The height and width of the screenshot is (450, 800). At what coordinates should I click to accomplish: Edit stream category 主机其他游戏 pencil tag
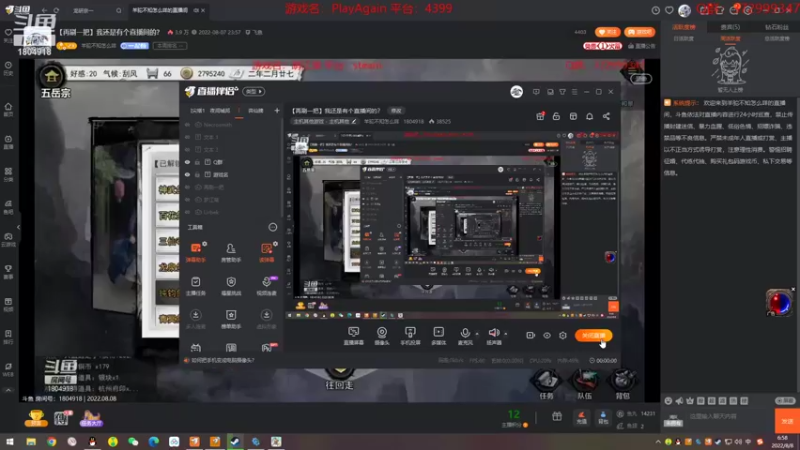pyautogui.click(x=324, y=121)
